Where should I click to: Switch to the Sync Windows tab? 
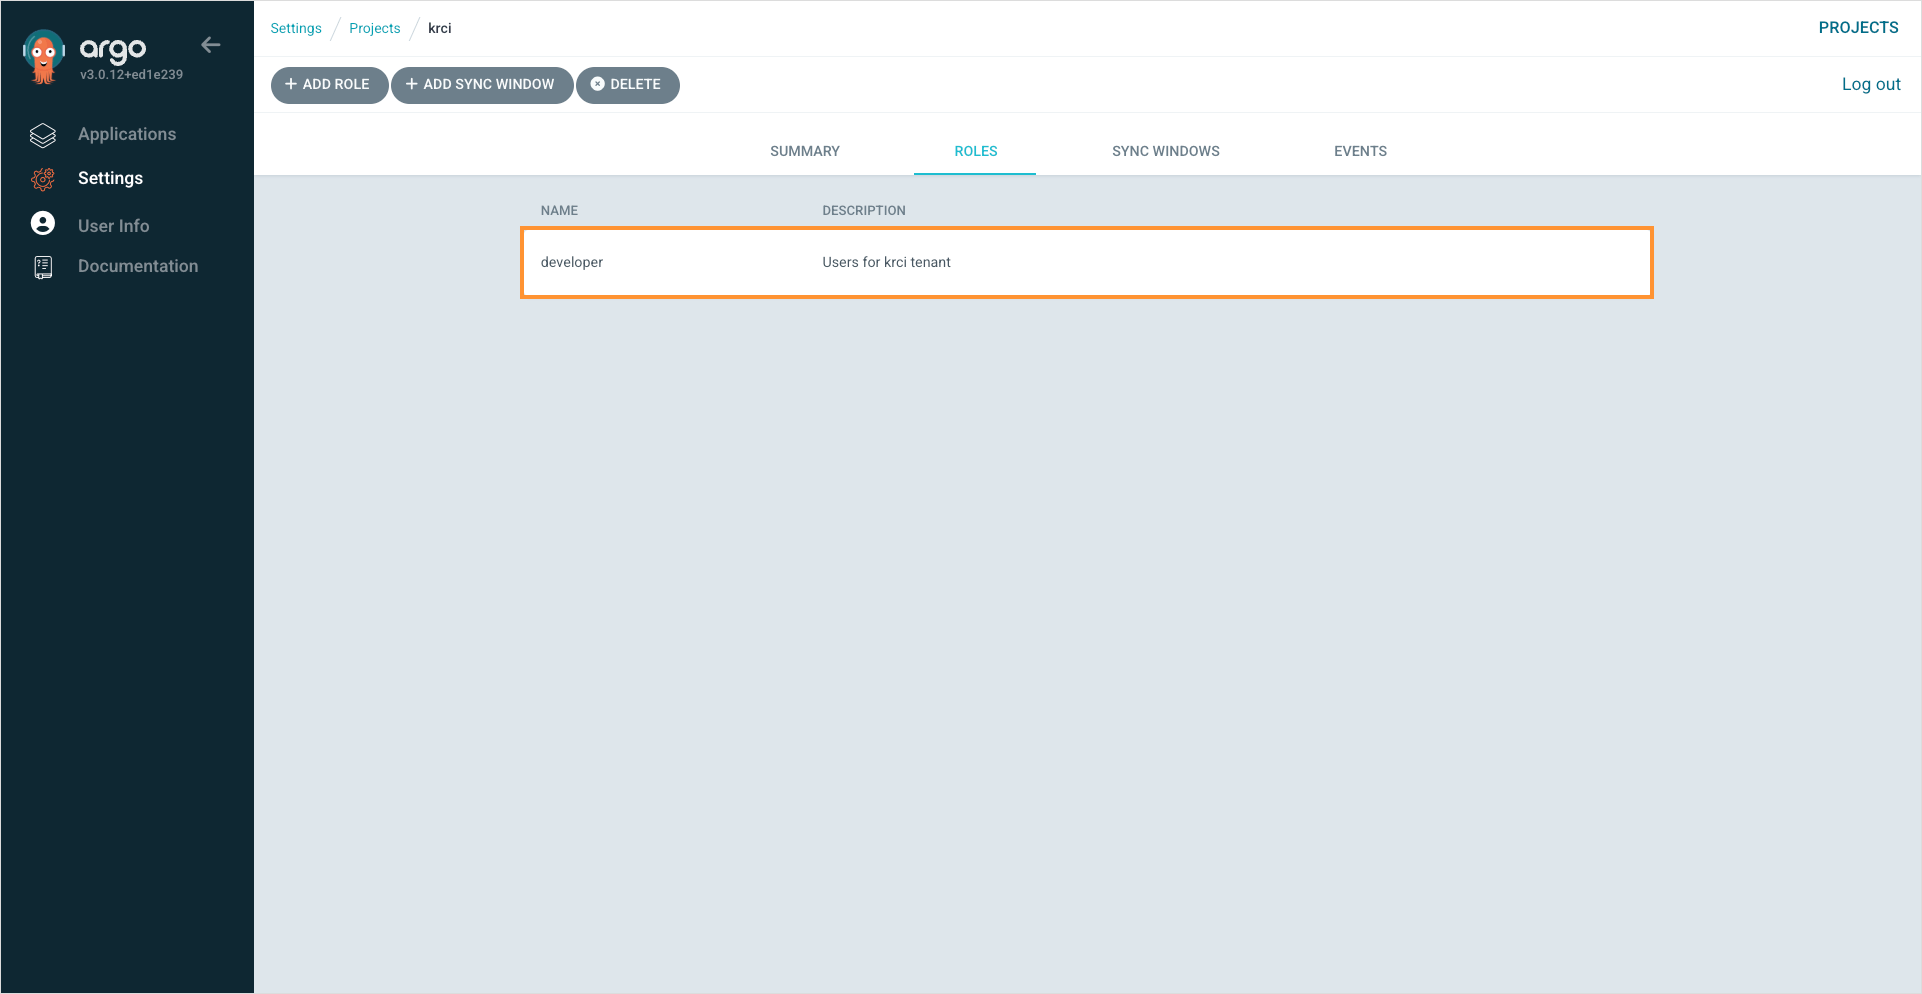click(x=1165, y=151)
